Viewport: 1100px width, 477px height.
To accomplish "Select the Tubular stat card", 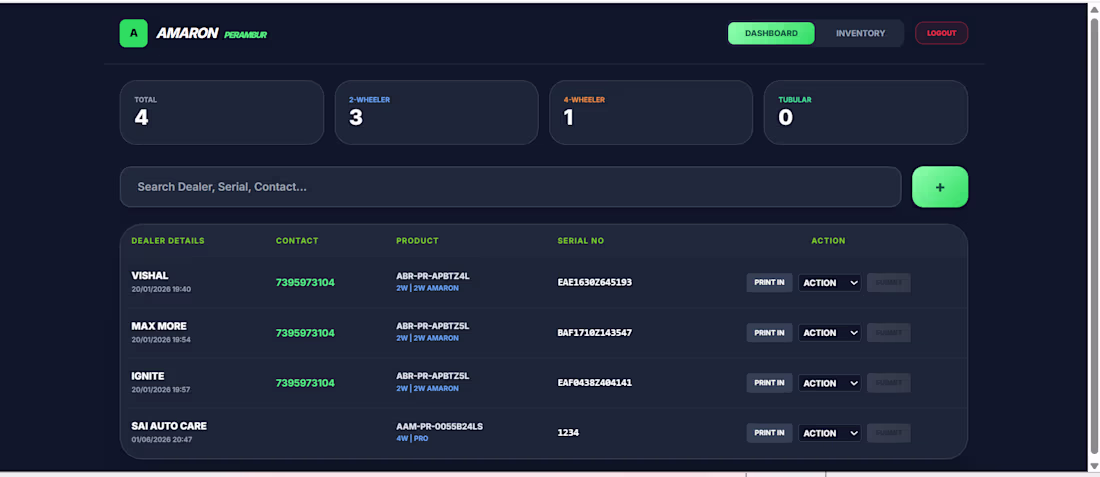I will (866, 112).
